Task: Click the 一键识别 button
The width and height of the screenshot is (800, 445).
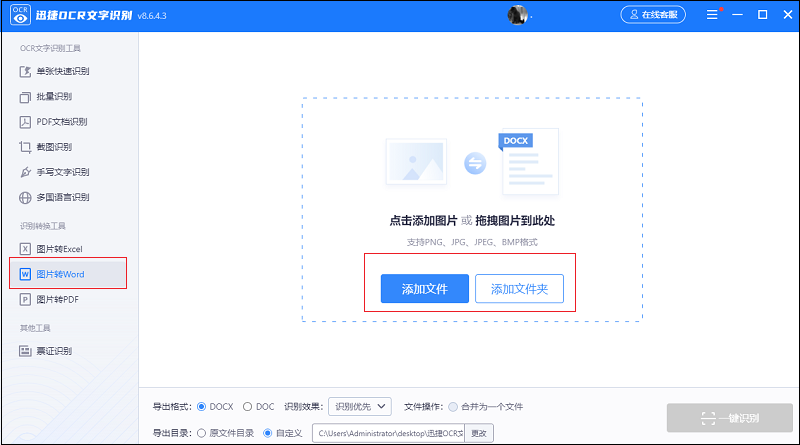Action: (730, 418)
